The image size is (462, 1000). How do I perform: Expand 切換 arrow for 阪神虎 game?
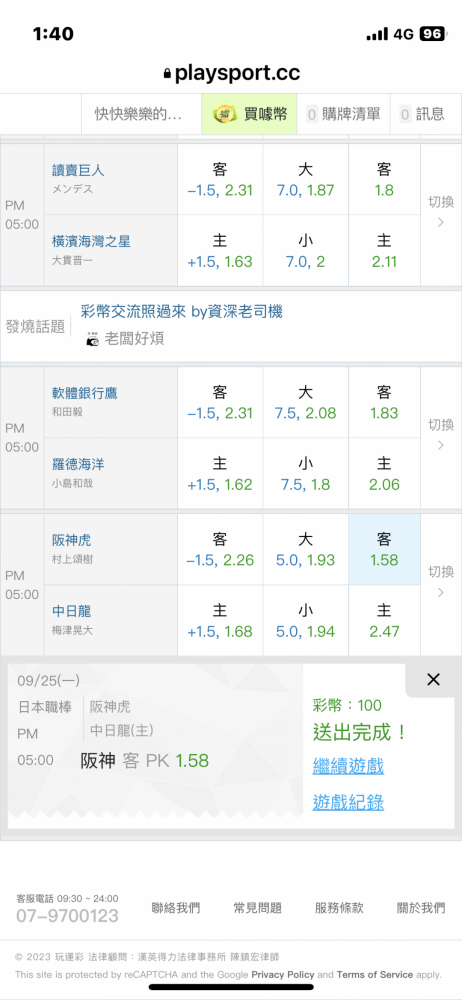tap(441, 584)
